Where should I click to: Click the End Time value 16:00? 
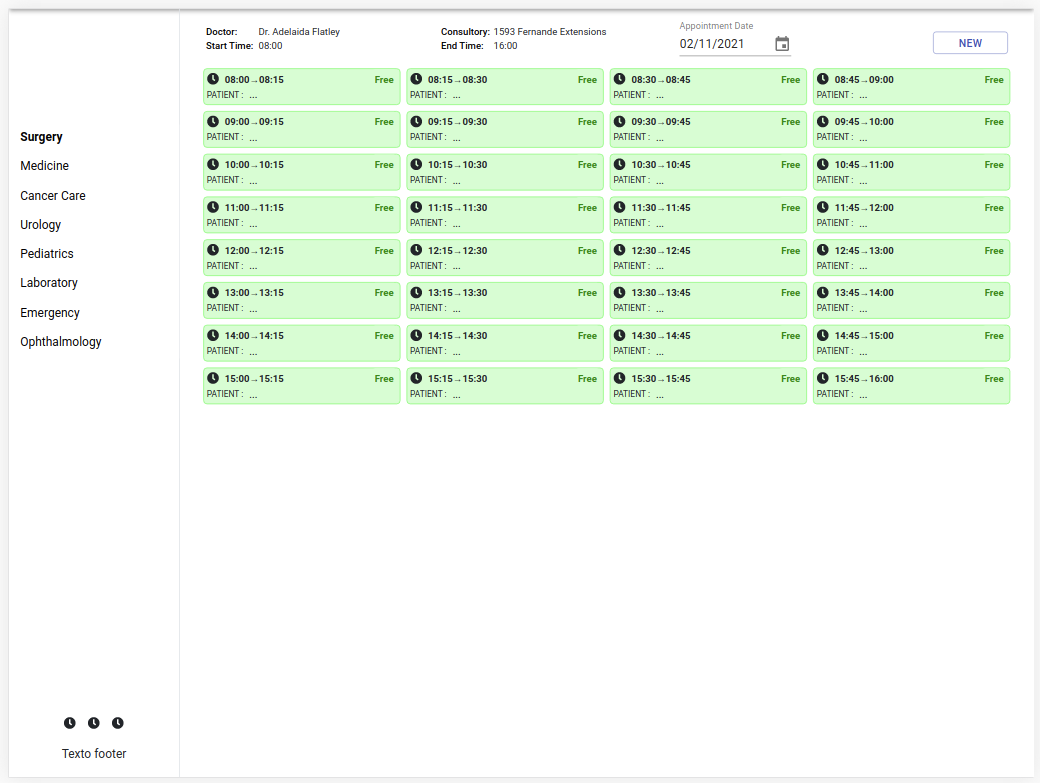pyautogui.click(x=505, y=46)
